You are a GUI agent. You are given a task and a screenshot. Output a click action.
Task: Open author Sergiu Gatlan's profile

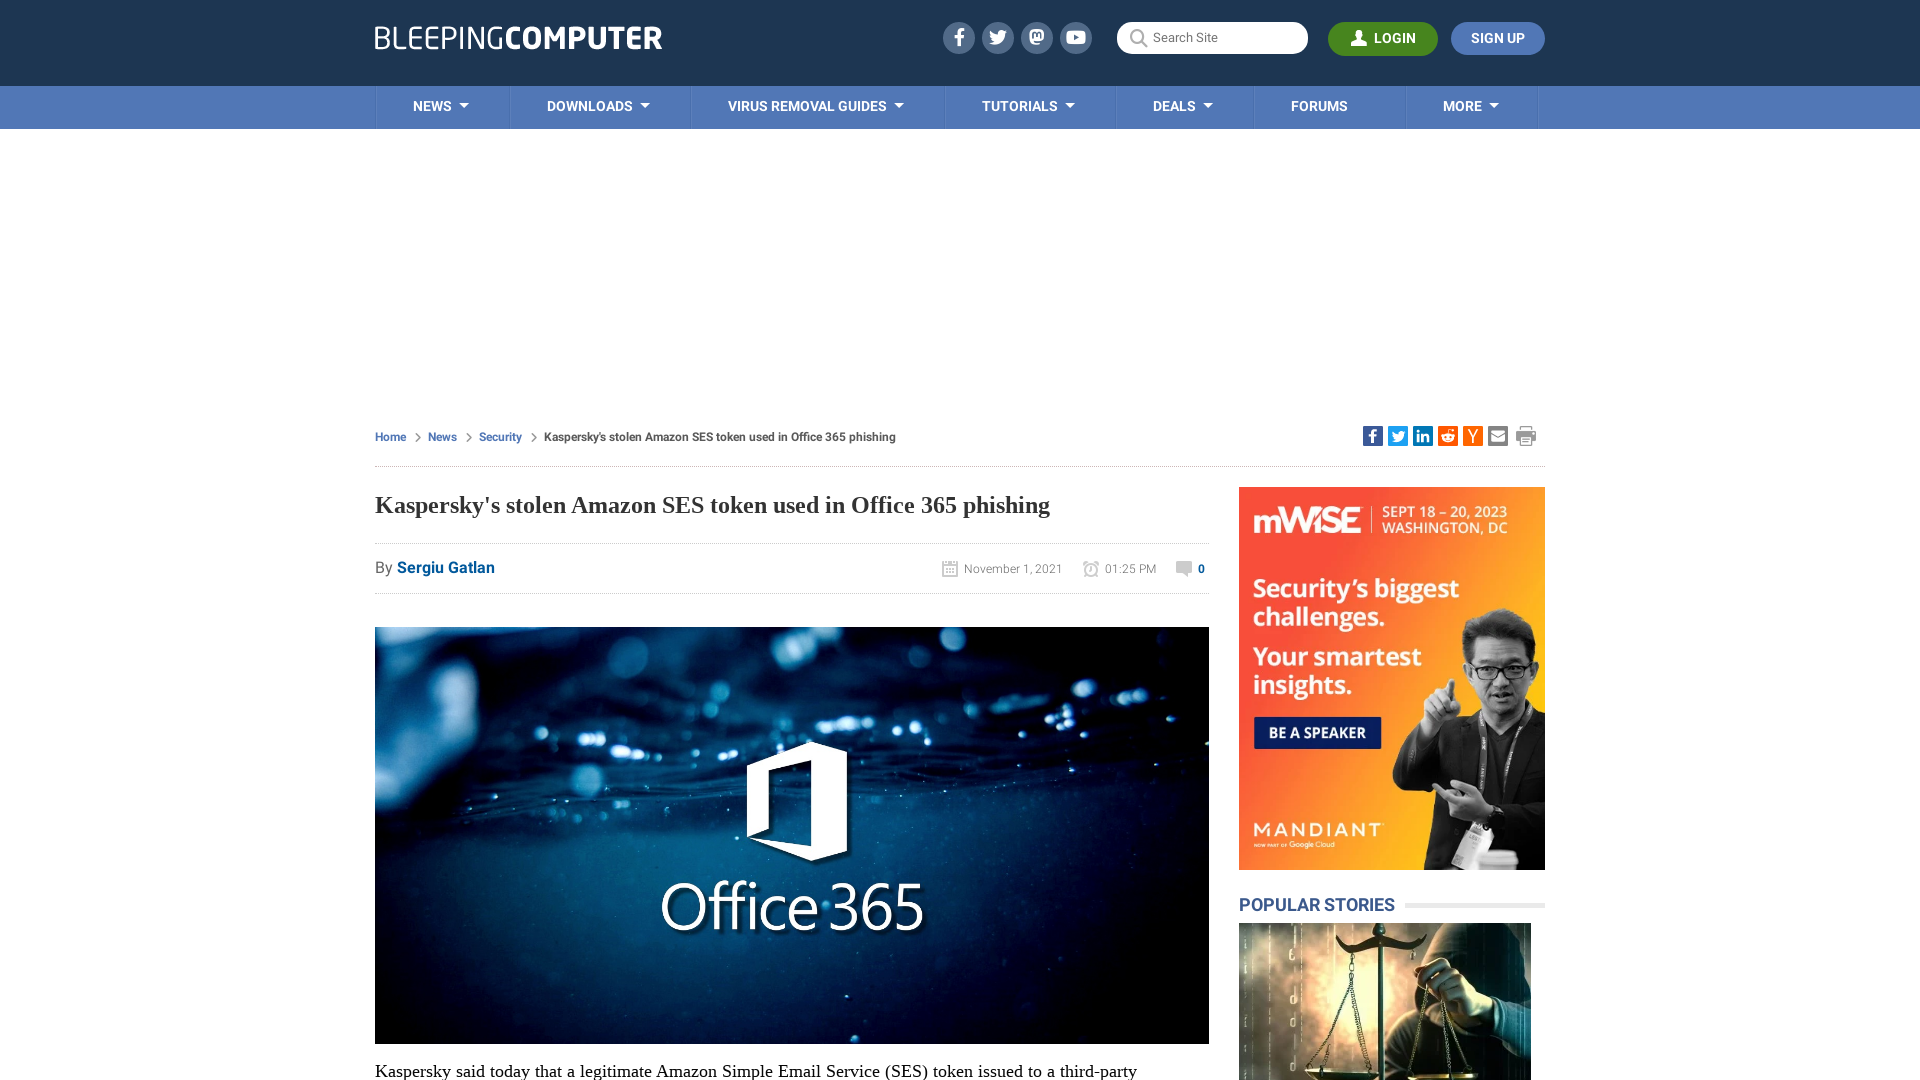pos(446,567)
